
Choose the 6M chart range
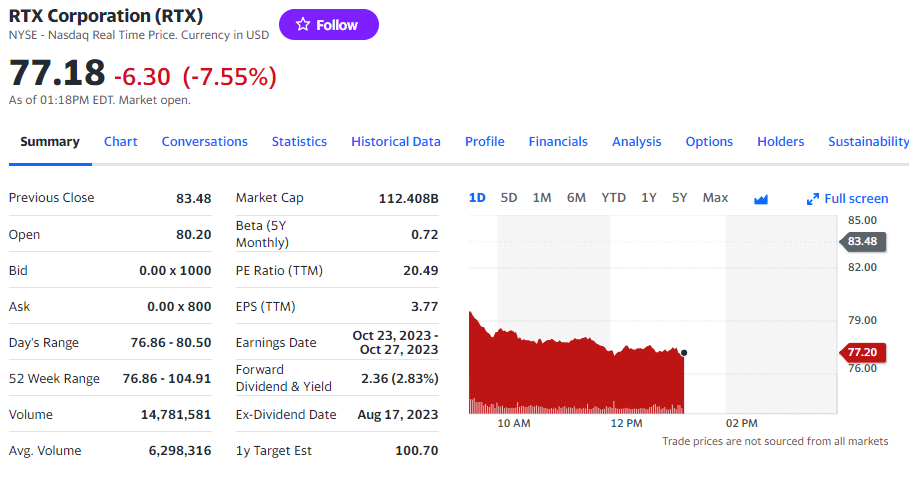pos(576,197)
